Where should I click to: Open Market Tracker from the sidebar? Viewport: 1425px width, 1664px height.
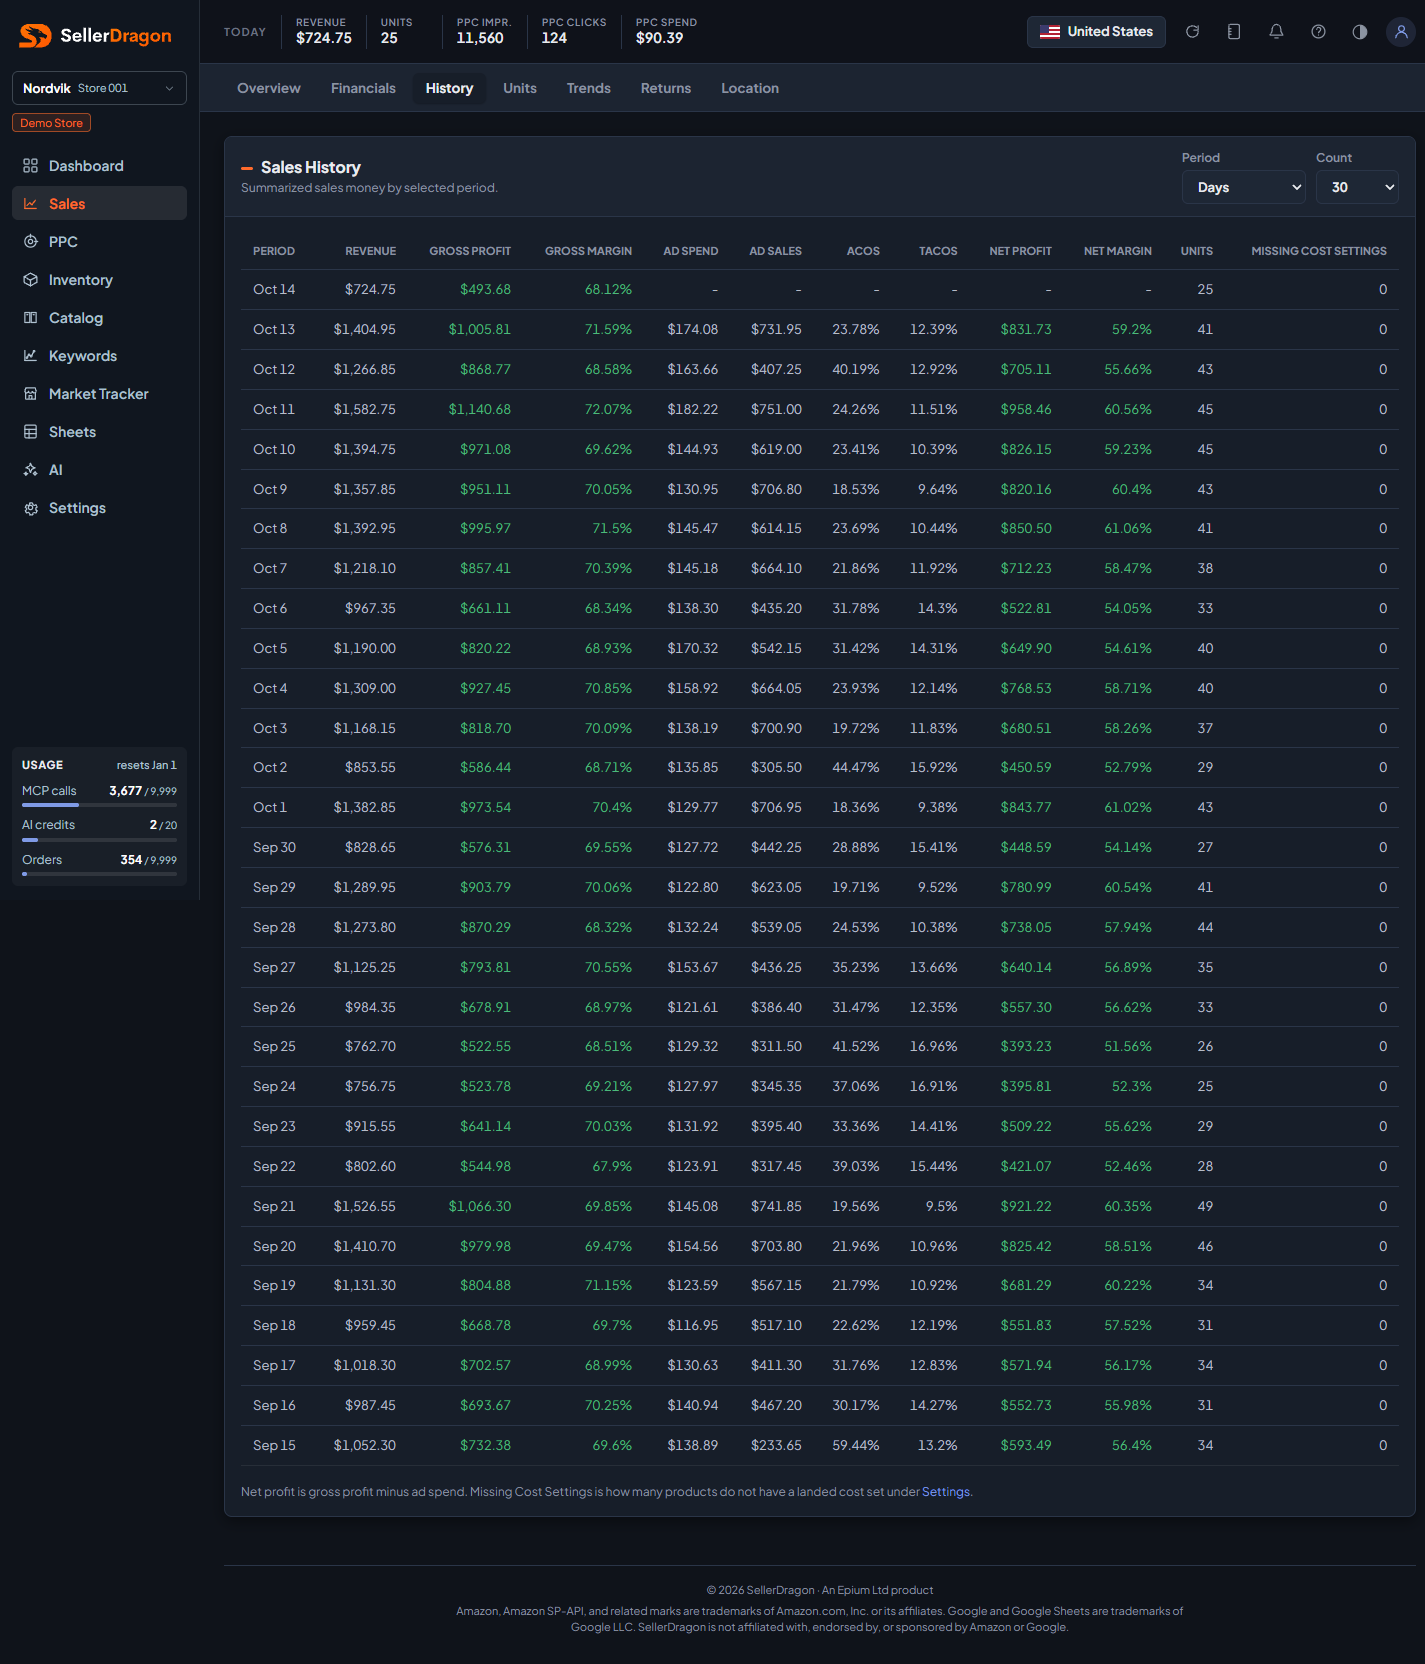[x=99, y=394]
